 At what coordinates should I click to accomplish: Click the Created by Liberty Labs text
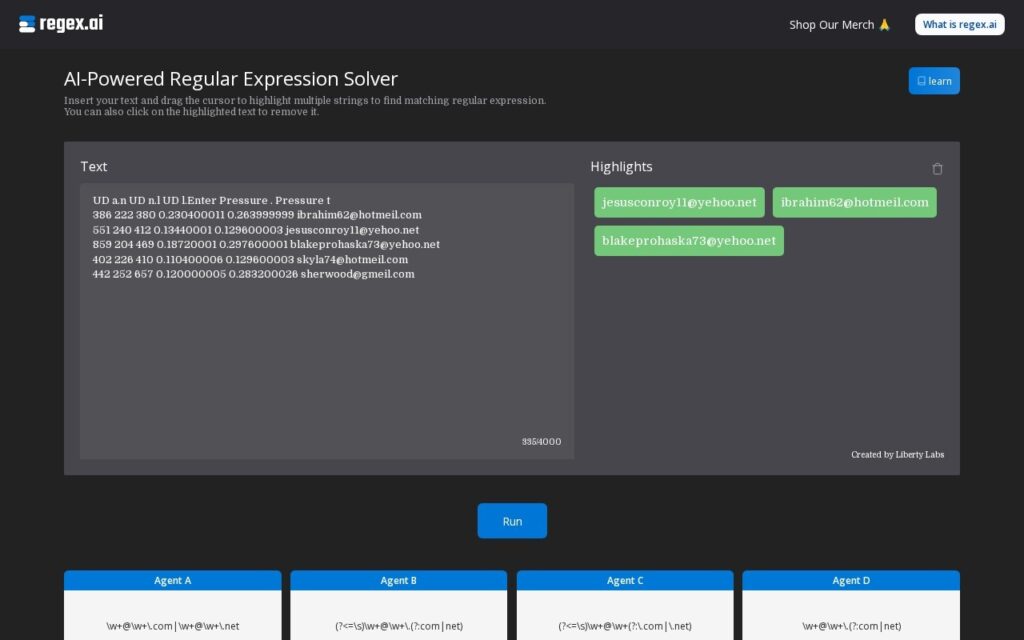[x=897, y=455]
